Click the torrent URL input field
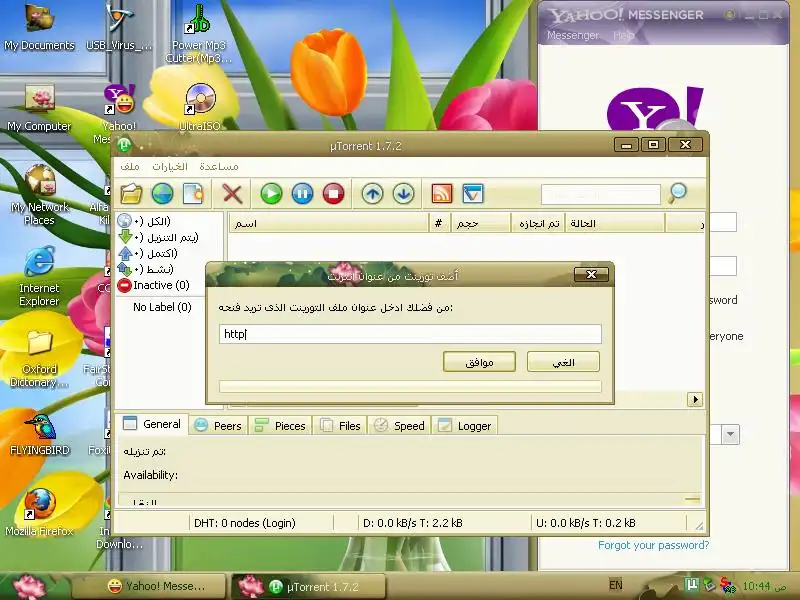The image size is (800, 600). [x=410, y=334]
